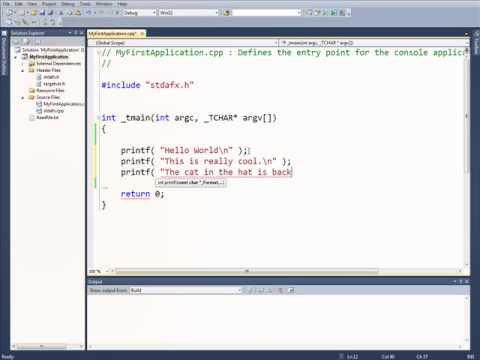Open the Global Scope dropdown
This screenshot has width=480, height=360.
click(183, 43)
